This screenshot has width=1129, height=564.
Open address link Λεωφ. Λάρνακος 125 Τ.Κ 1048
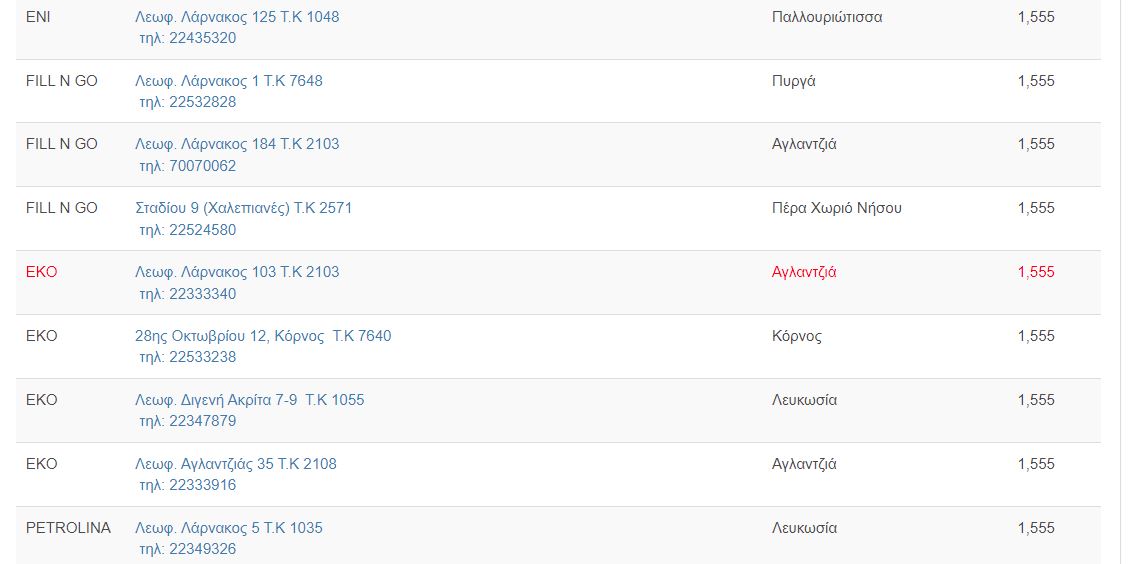(237, 17)
